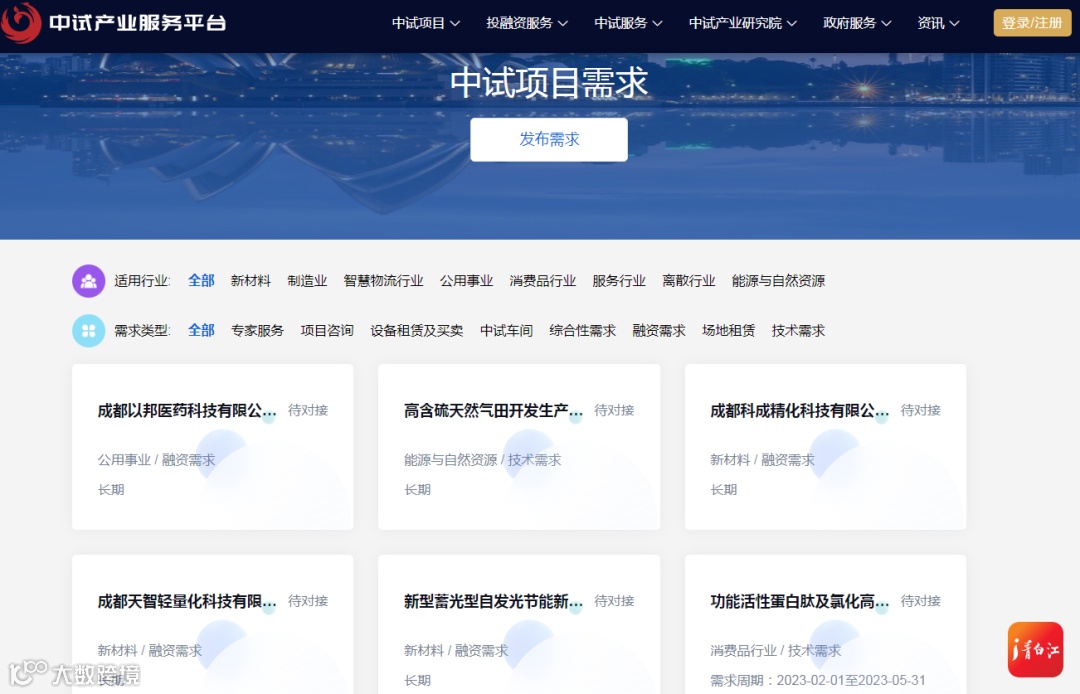
Task: Filter by 融资需求 demand type
Action: click(x=659, y=331)
